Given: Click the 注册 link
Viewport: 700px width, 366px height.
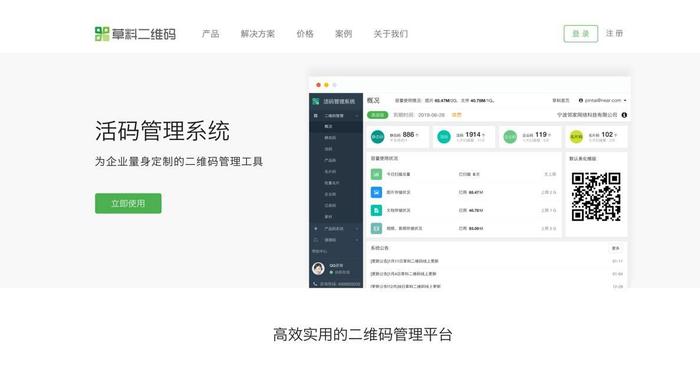Looking at the screenshot, I should click(x=614, y=33).
